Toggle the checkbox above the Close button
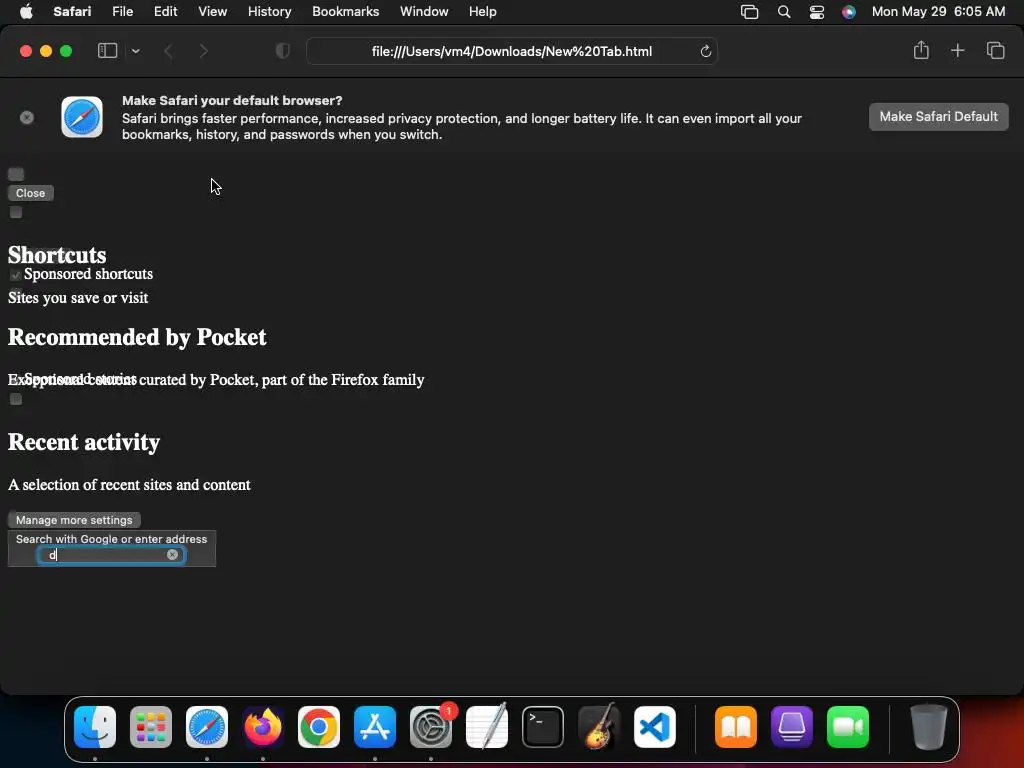1024x768 pixels. 16,174
